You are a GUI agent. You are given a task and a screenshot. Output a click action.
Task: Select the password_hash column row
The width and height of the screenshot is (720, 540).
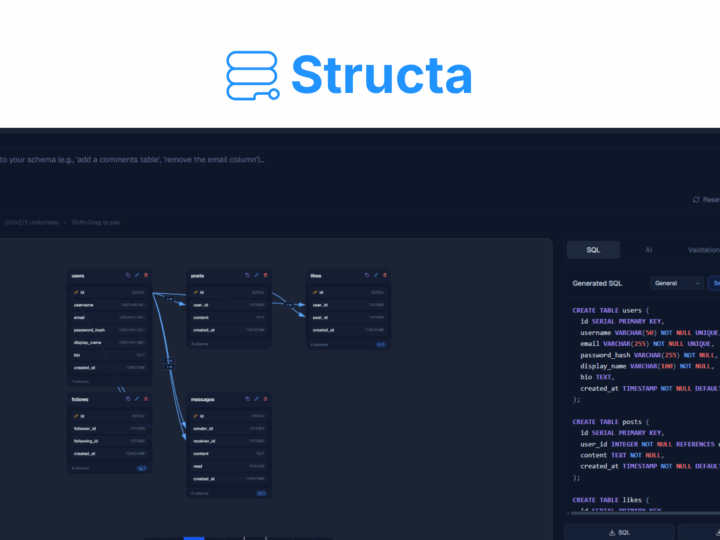pyautogui.click(x=109, y=330)
